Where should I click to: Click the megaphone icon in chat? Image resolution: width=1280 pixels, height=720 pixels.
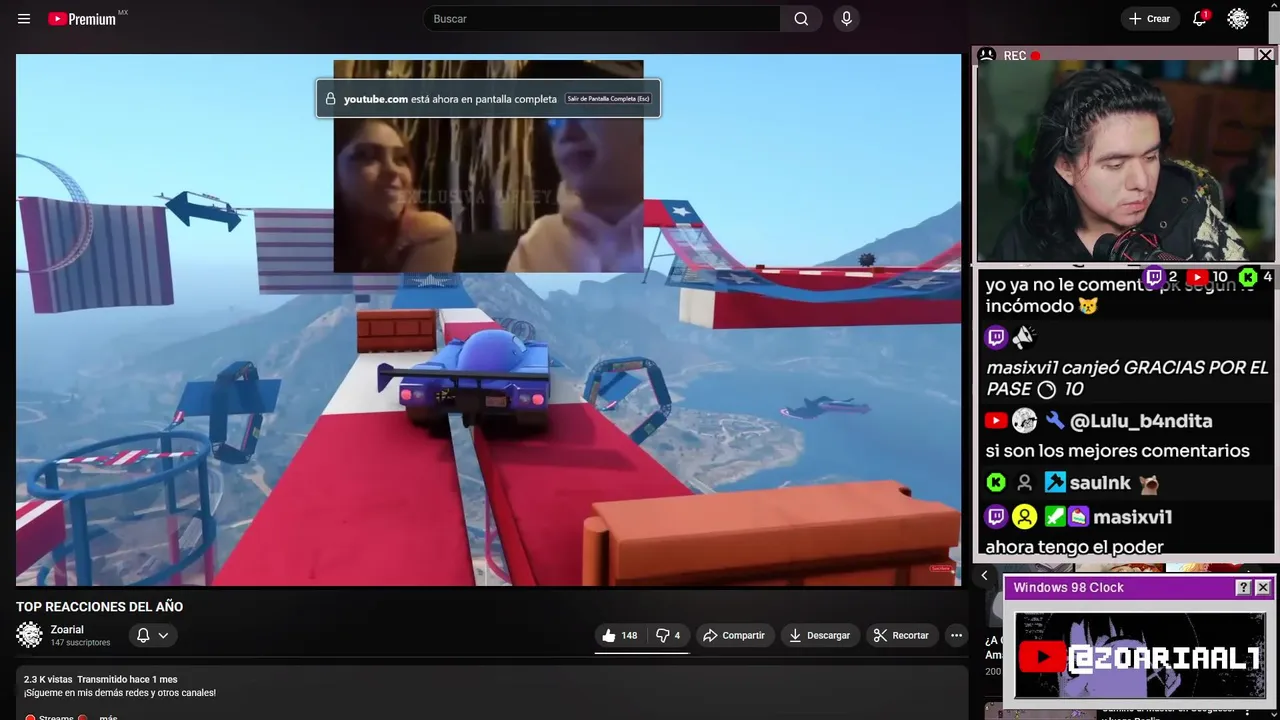(1024, 337)
